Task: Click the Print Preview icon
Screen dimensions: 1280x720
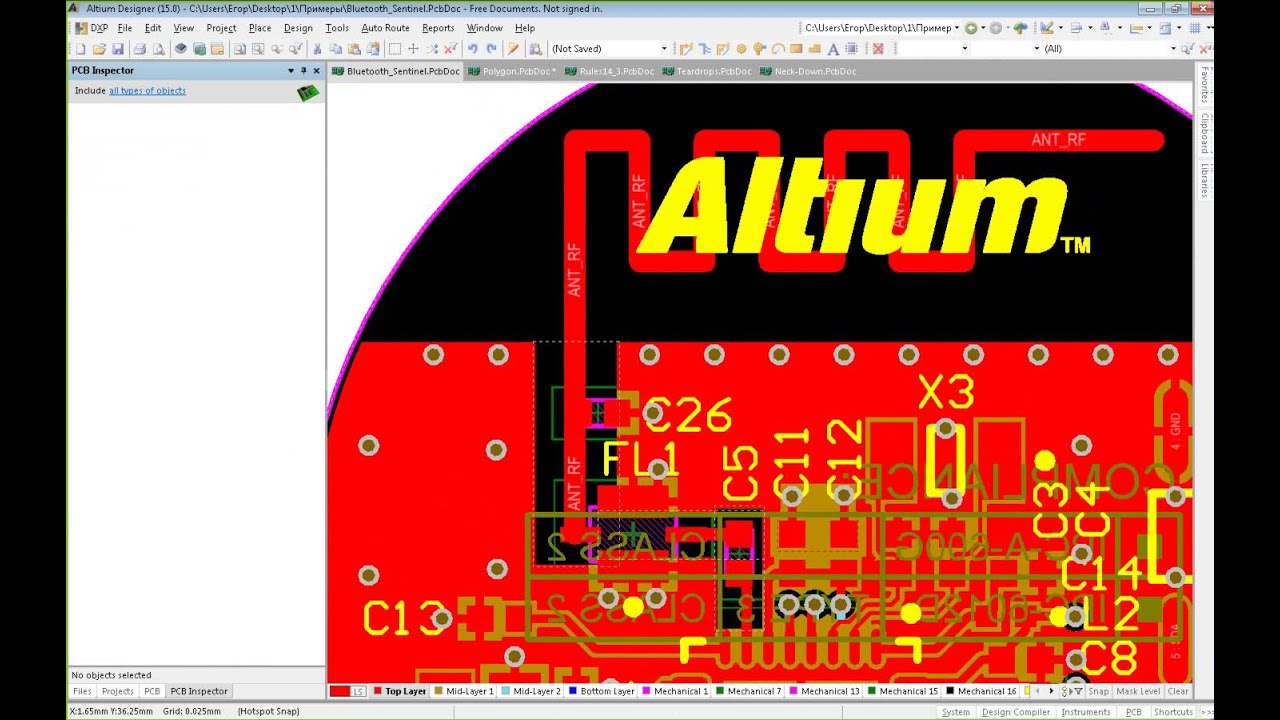Action: 159,48
